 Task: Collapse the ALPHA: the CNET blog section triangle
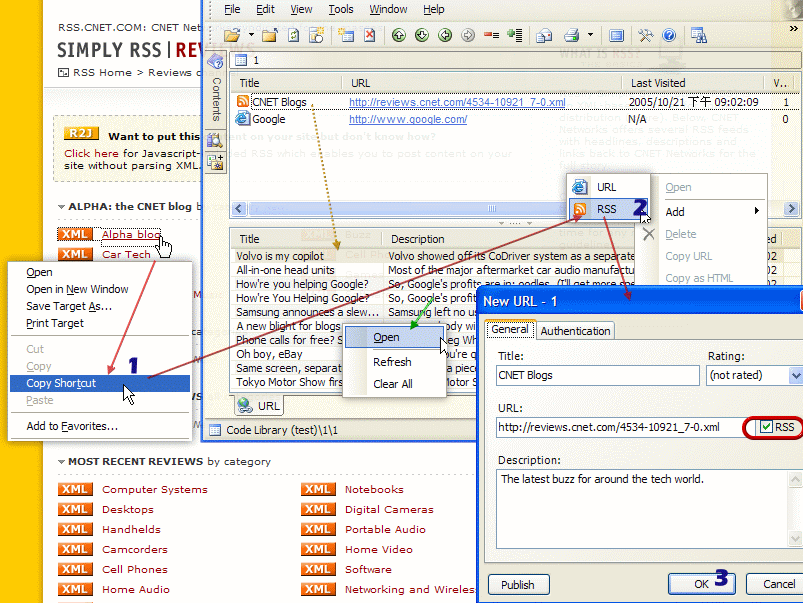click(61, 207)
